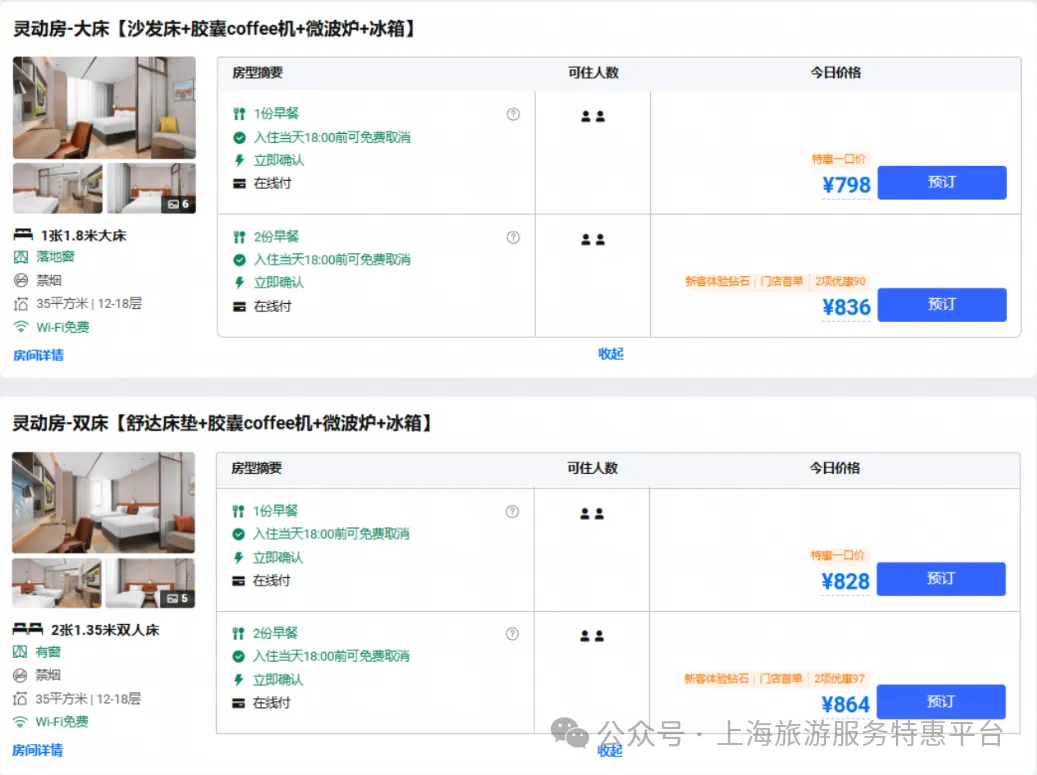Collapse rates with 收起 under big-bed room
This screenshot has width=1037, height=775.
(610, 354)
